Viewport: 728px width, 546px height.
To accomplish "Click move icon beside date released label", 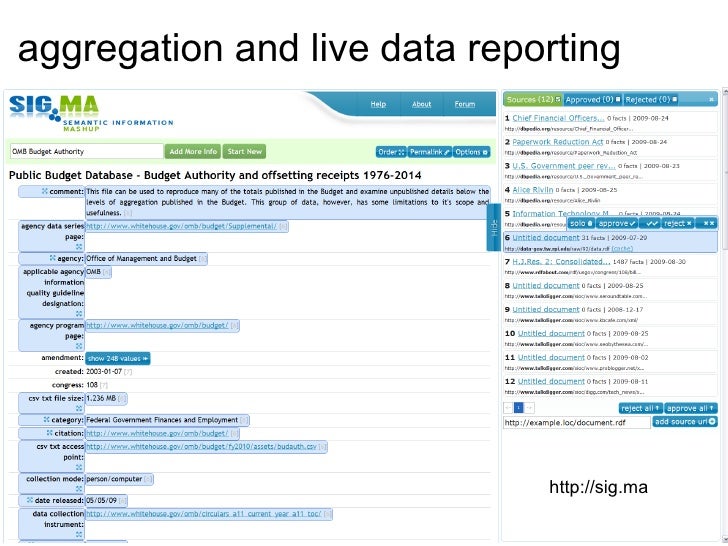I will [30, 500].
